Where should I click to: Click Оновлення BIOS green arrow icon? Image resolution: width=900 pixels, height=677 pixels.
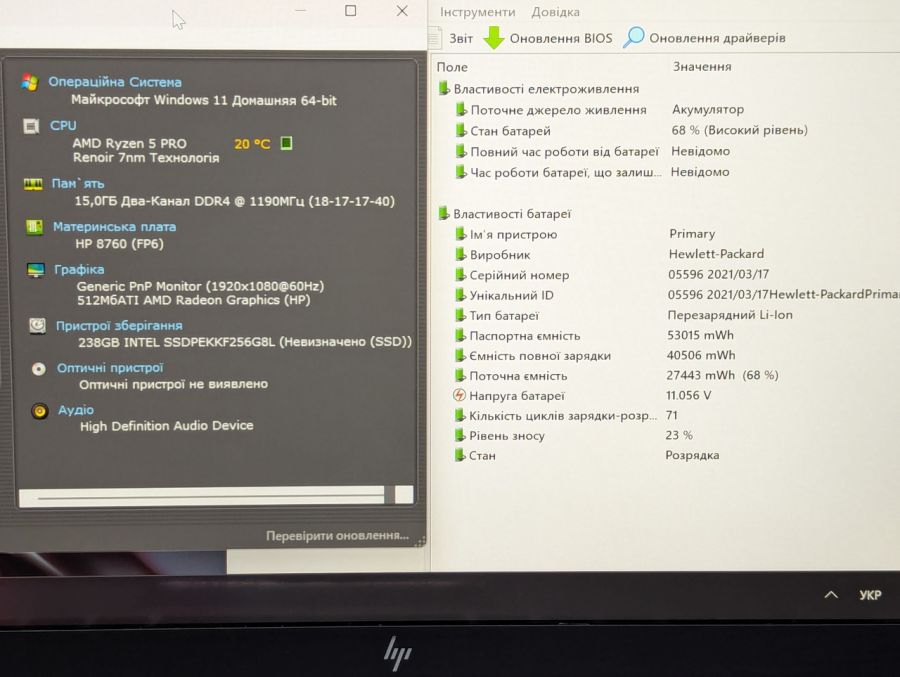[x=494, y=38]
